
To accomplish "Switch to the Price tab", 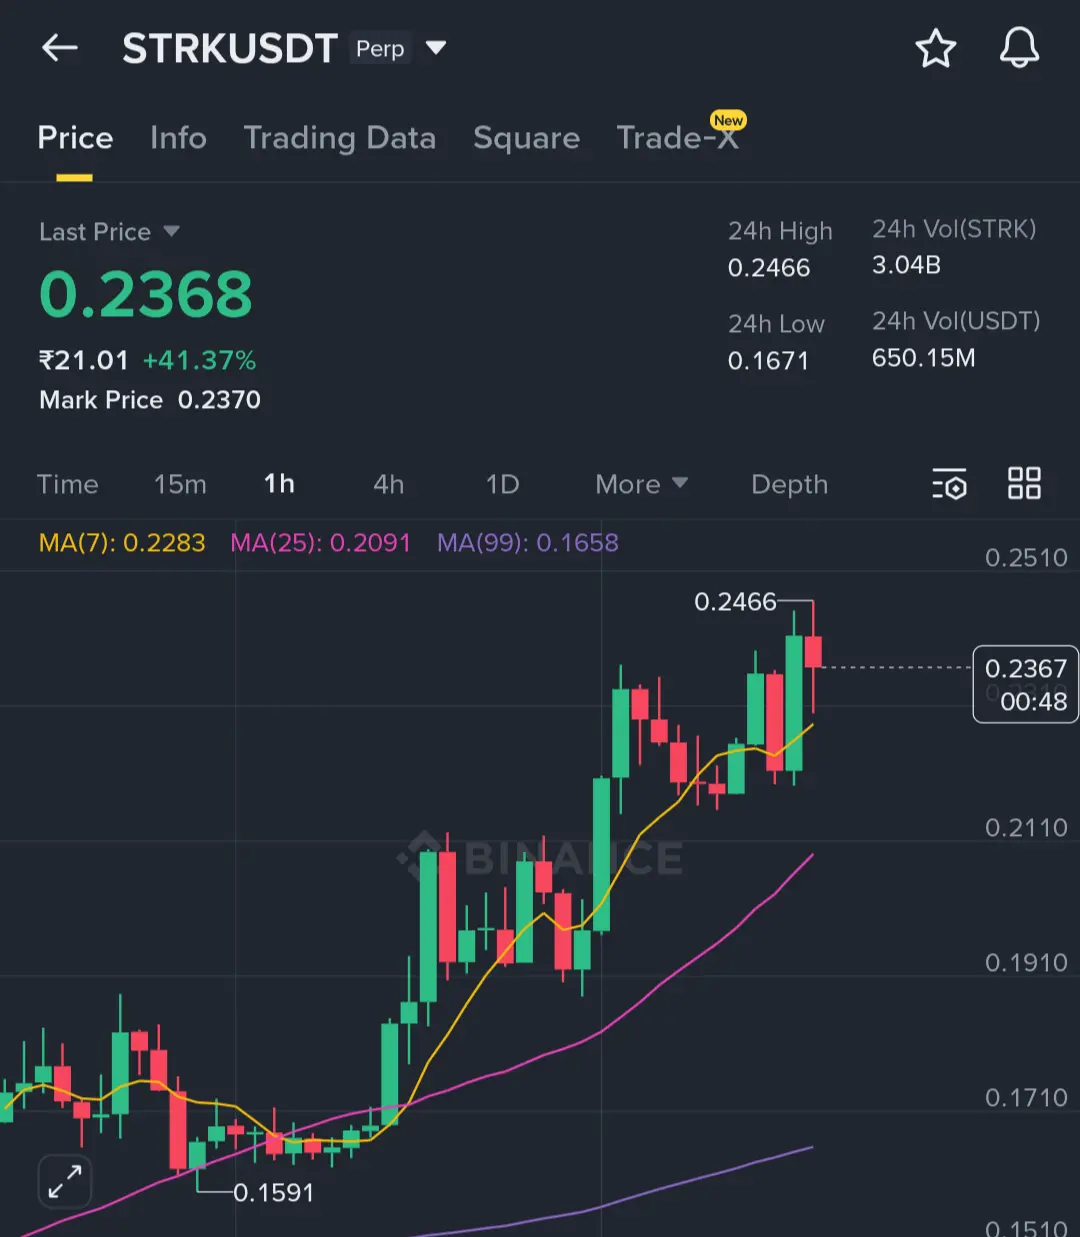I will 75,138.
